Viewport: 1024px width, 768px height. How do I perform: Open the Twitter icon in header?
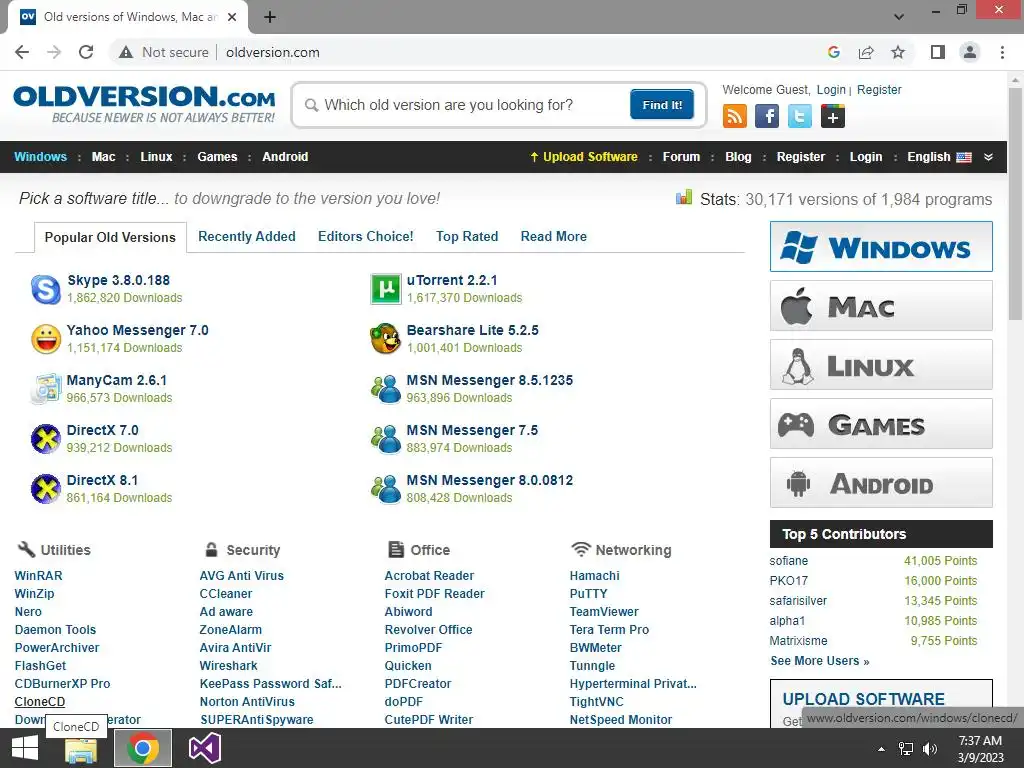pyautogui.click(x=800, y=116)
